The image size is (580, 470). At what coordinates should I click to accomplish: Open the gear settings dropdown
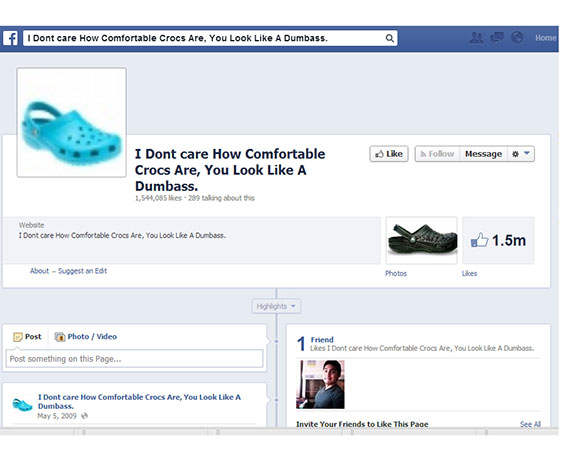(x=521, y=154)
